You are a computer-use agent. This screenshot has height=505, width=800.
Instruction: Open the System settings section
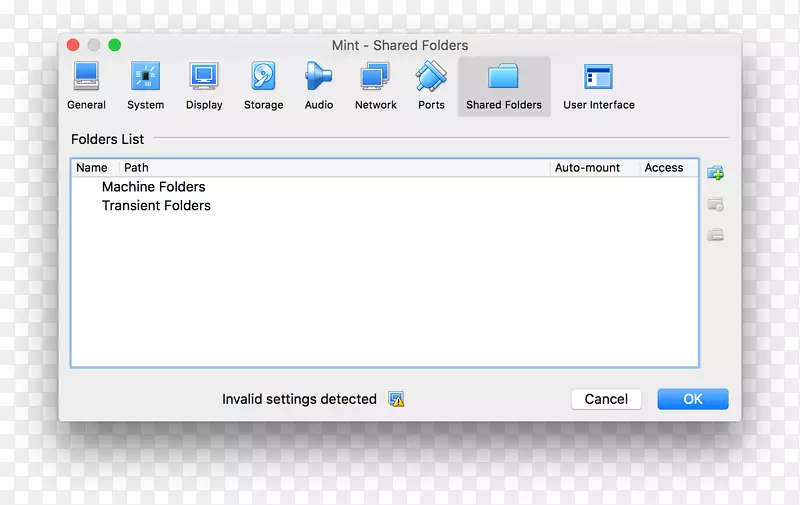click(145, 85)
